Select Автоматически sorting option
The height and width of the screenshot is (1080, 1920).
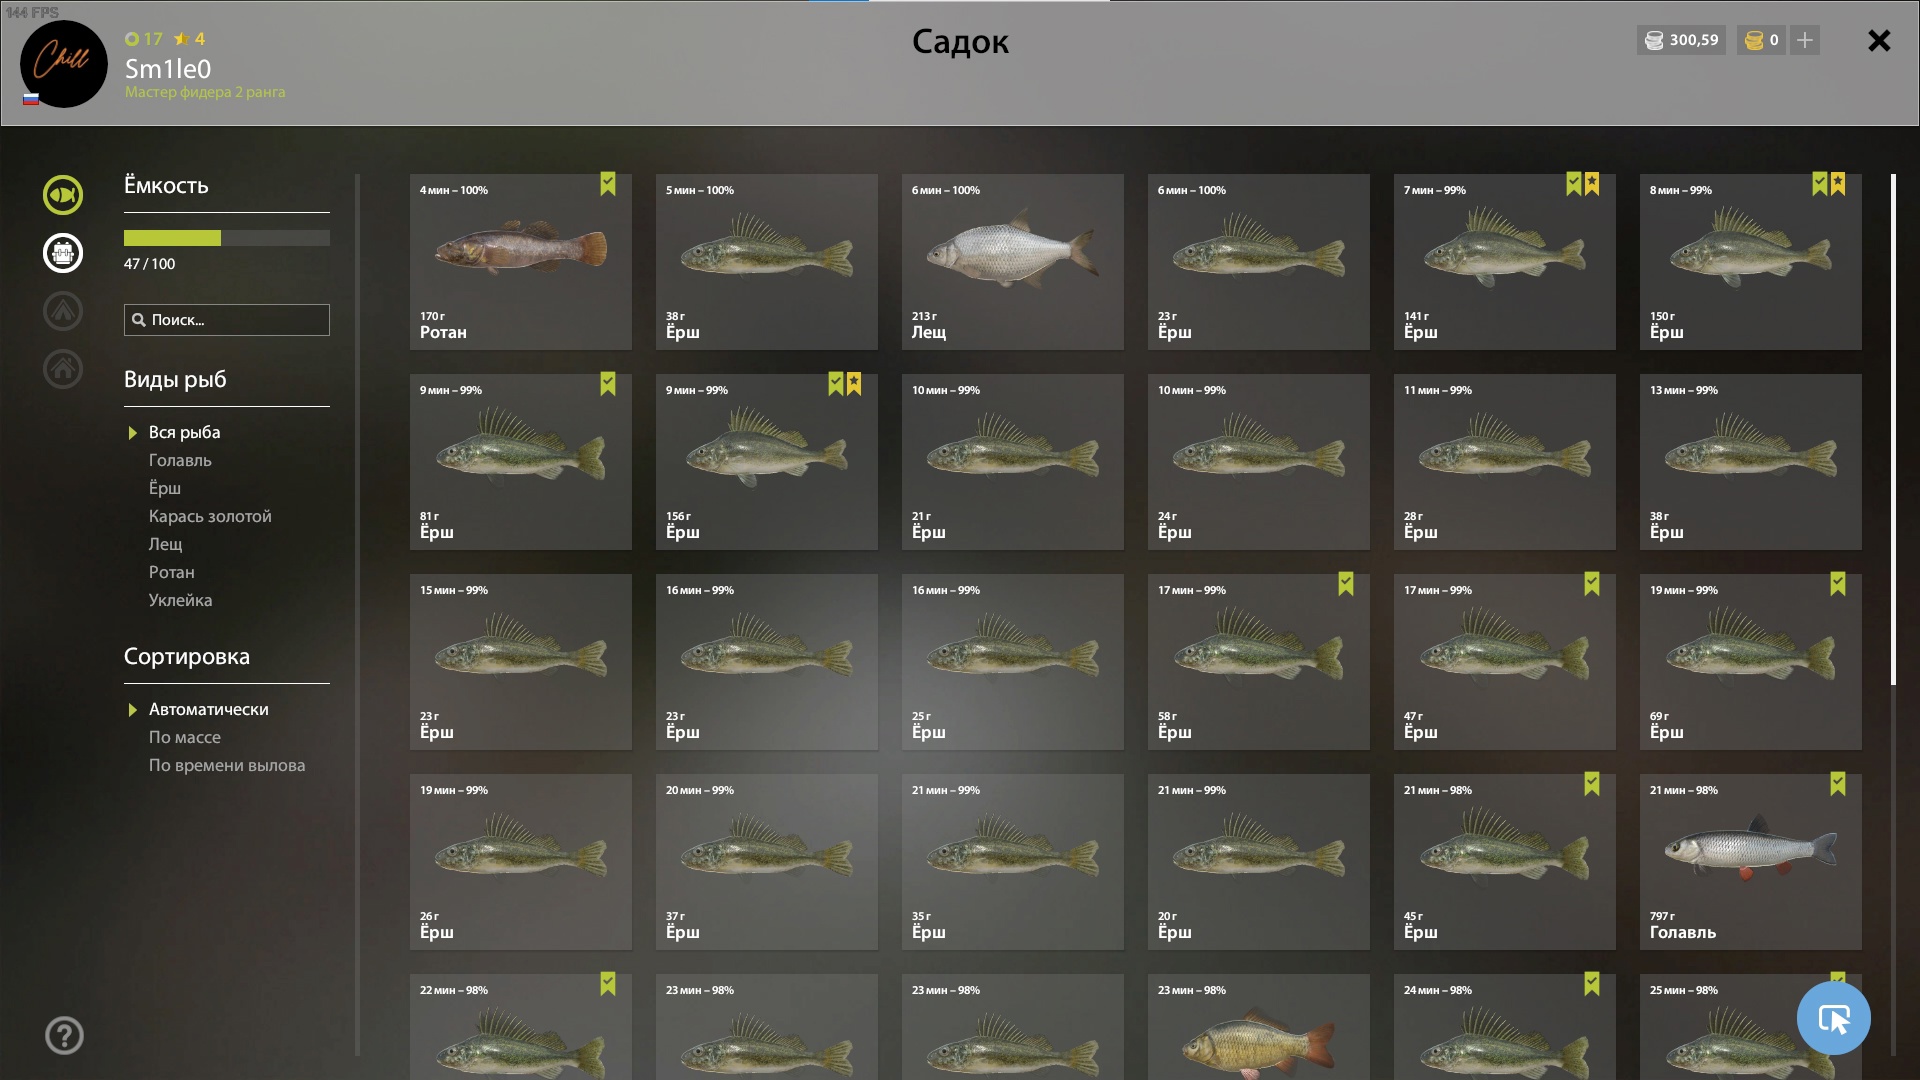point(208,709)
